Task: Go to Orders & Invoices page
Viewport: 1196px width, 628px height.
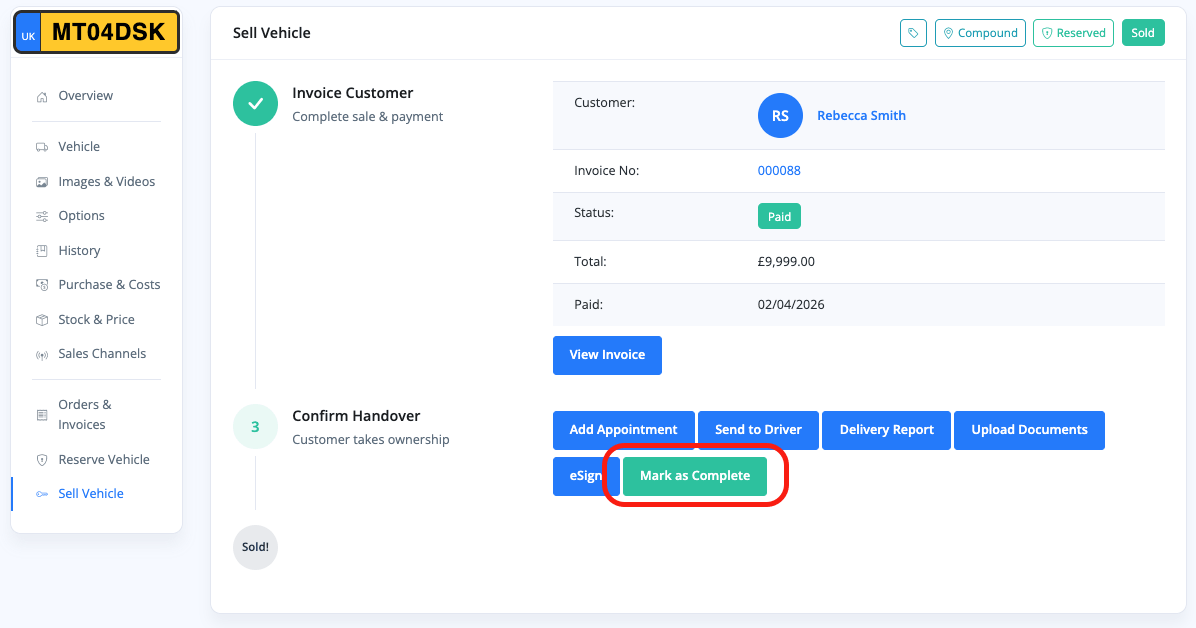Action: point(85,414)
